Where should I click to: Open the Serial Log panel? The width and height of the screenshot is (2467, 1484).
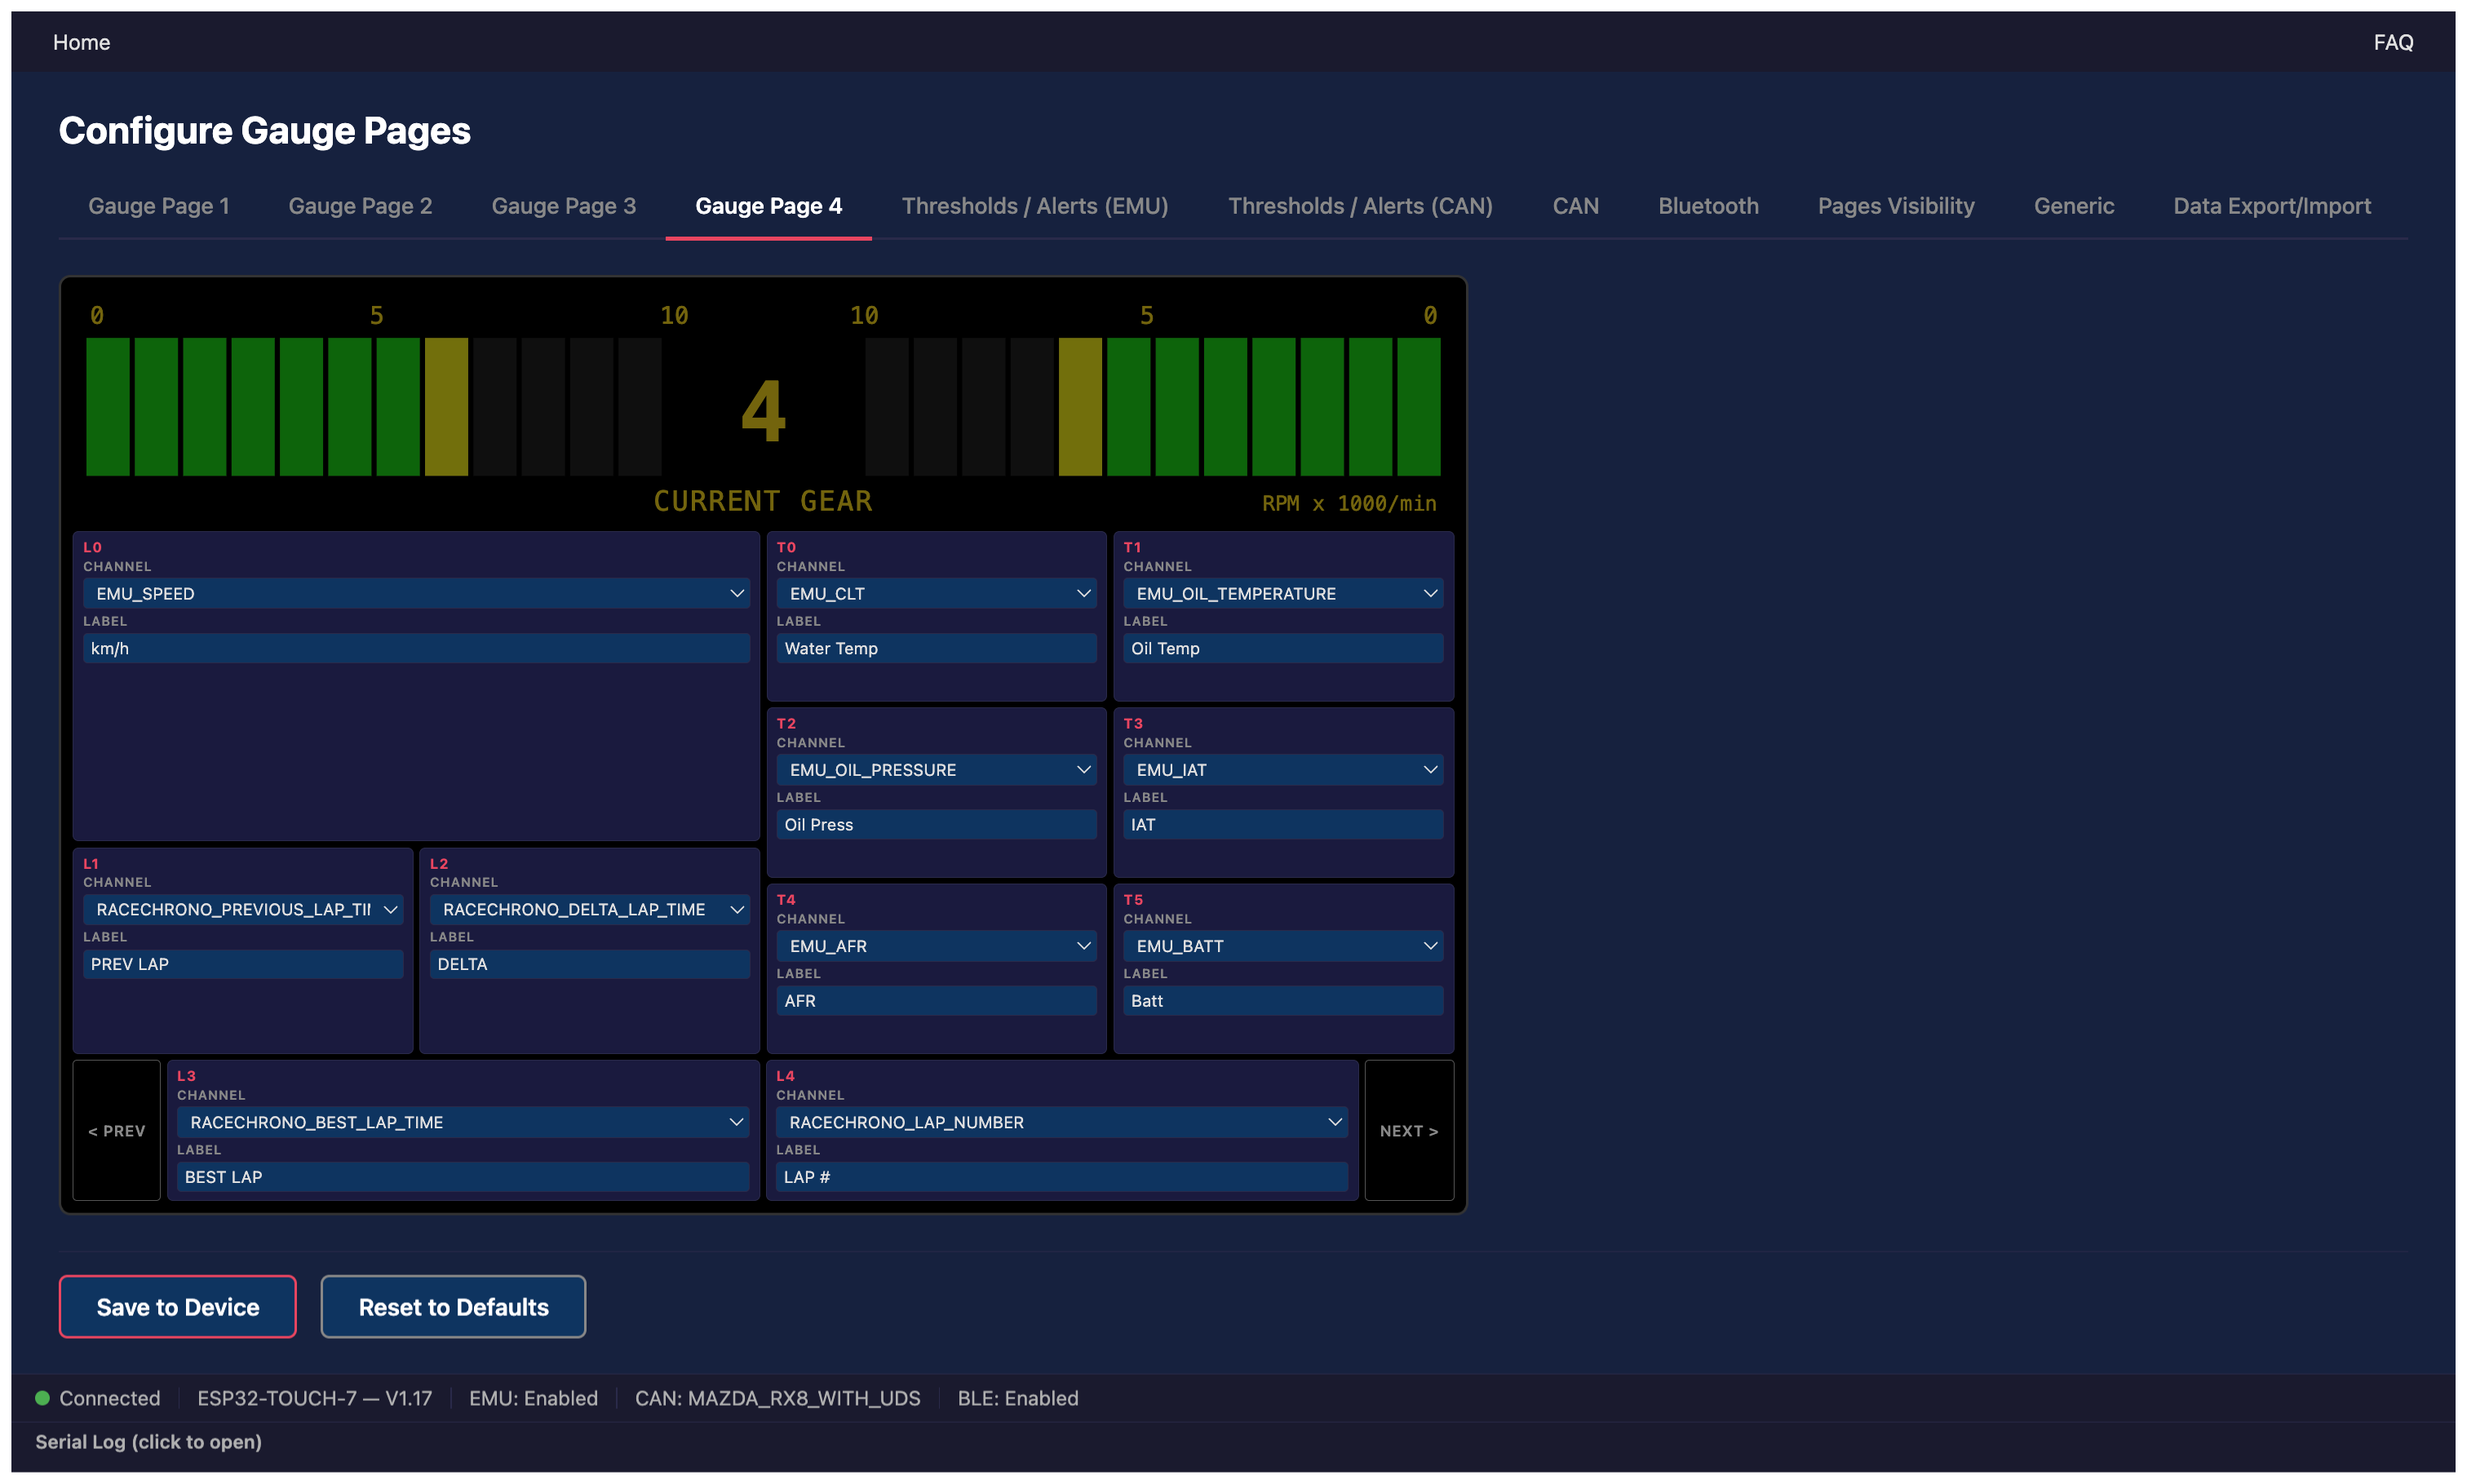point(148,1442)
